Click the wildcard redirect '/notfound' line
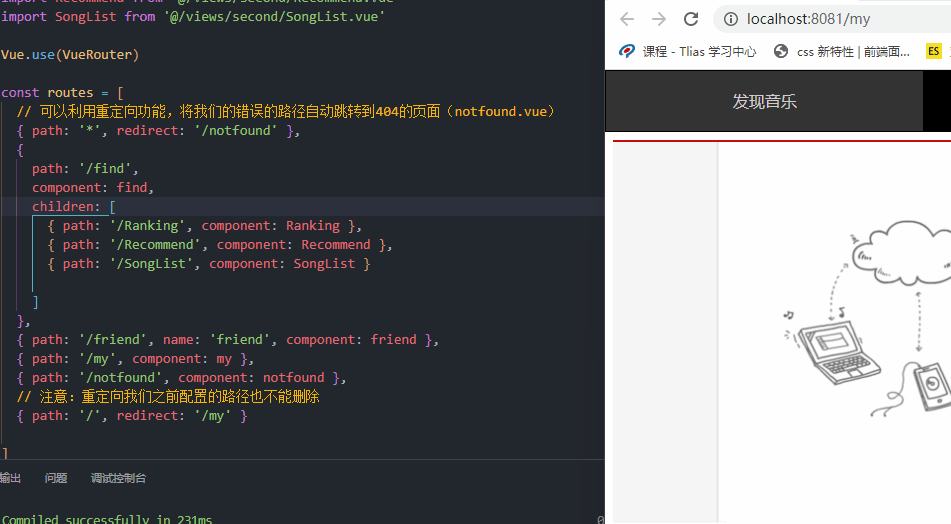This screenshot has width=951, height=524. click(158, 130)
